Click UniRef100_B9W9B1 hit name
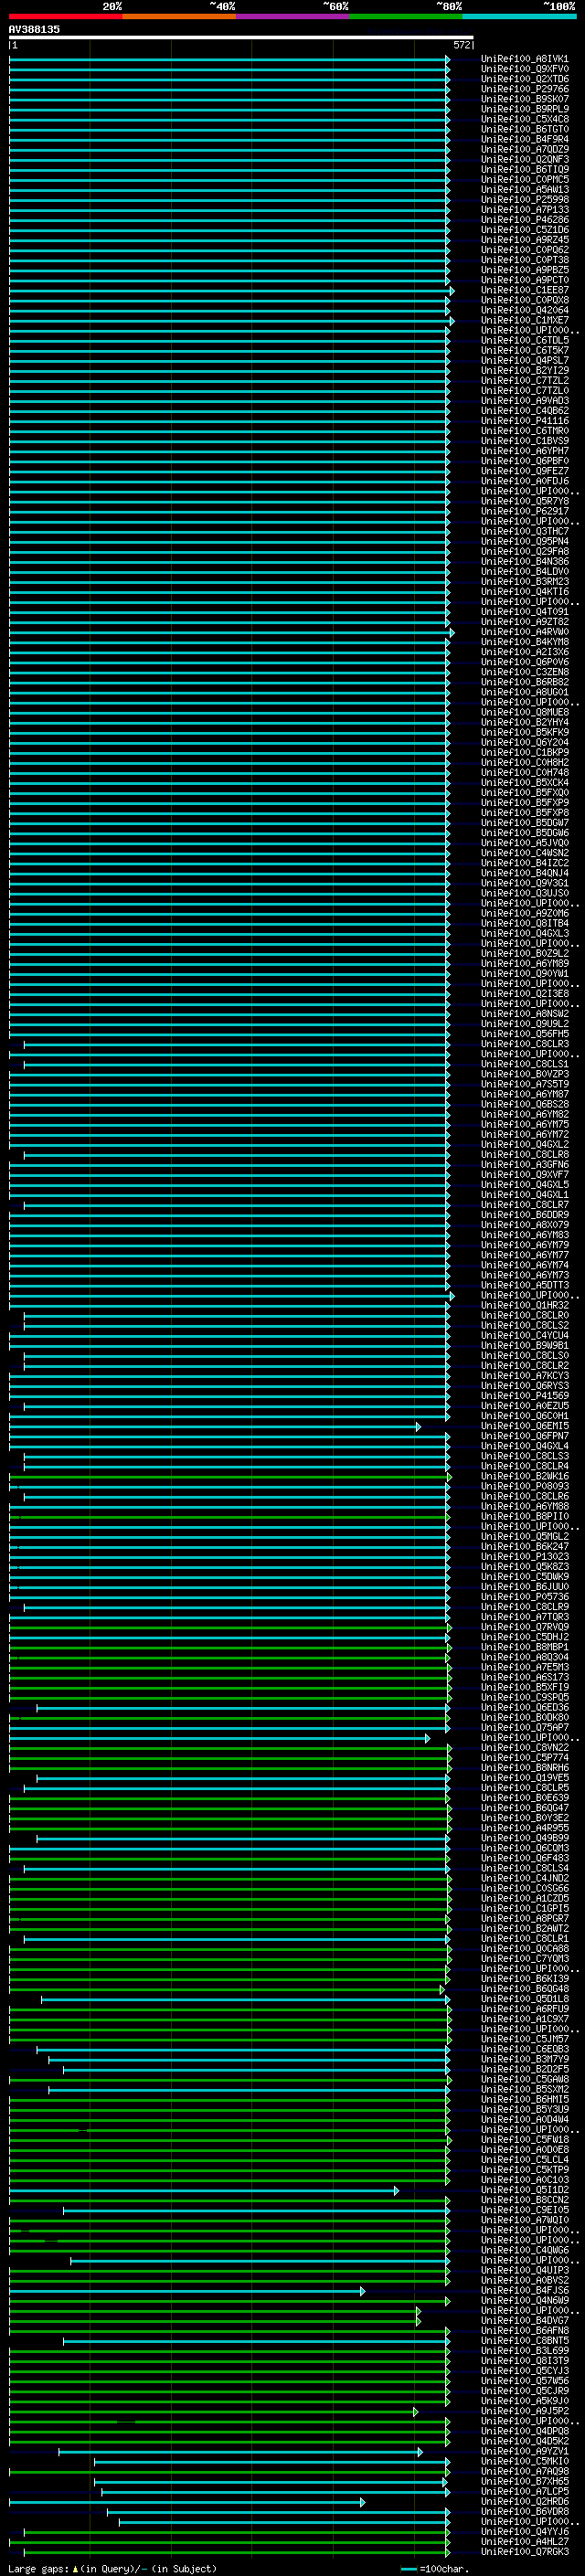Viewport: 585px width, 2576px height. click(525, 1345)
